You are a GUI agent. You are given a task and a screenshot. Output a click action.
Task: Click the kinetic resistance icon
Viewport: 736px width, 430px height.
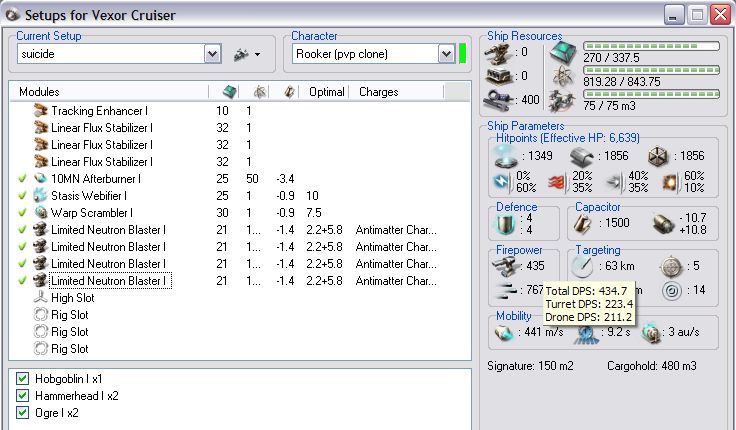point(616,182)
